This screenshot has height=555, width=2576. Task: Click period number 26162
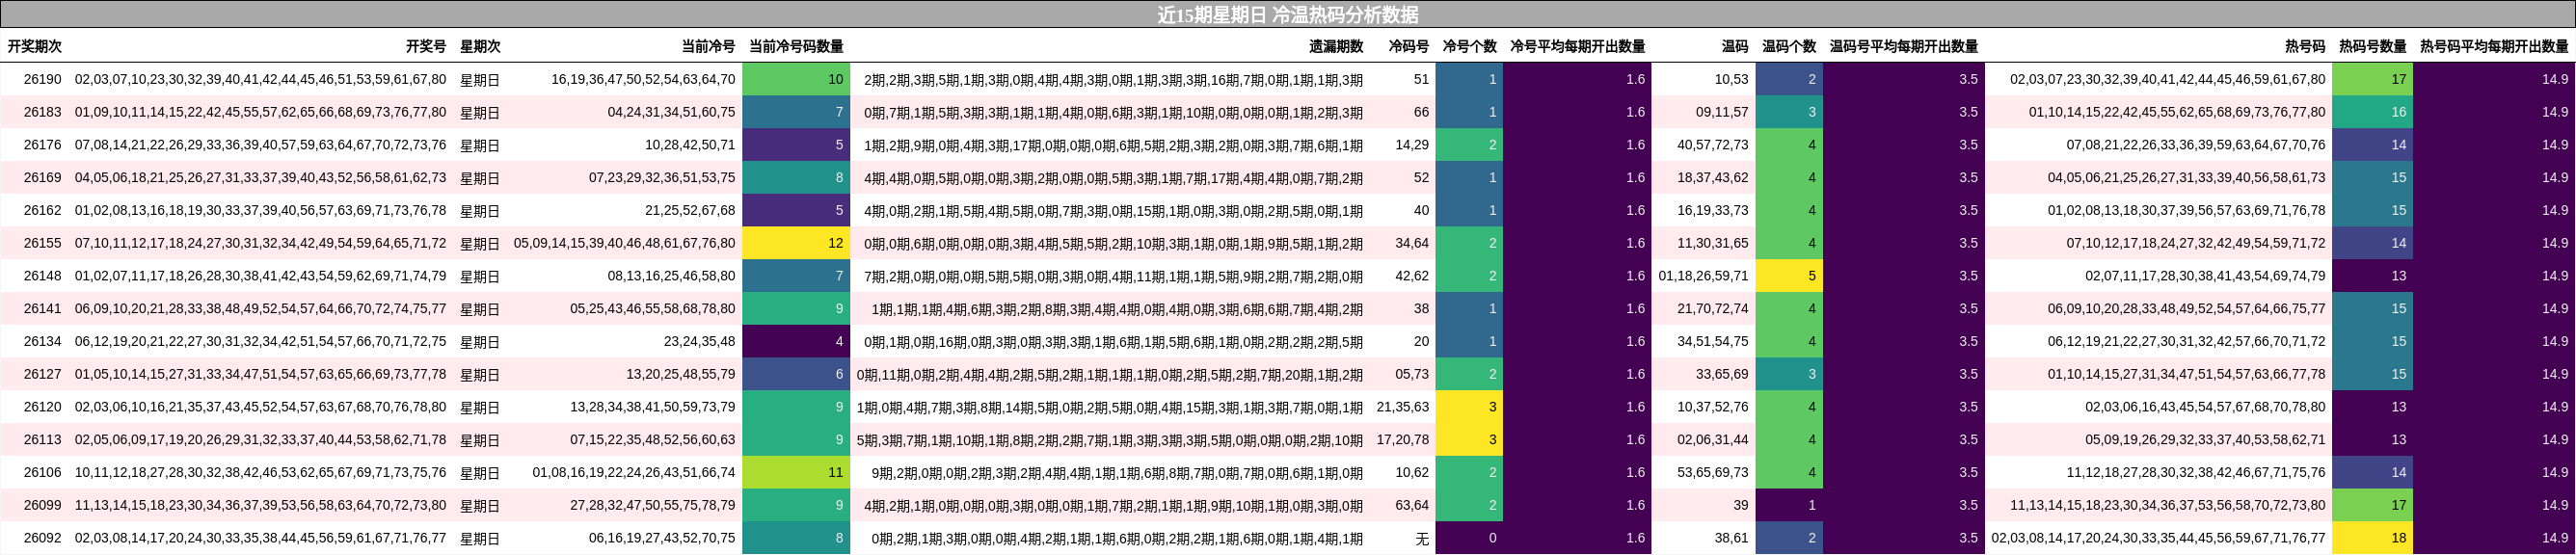pyautogui.click(x=42, y=210)
